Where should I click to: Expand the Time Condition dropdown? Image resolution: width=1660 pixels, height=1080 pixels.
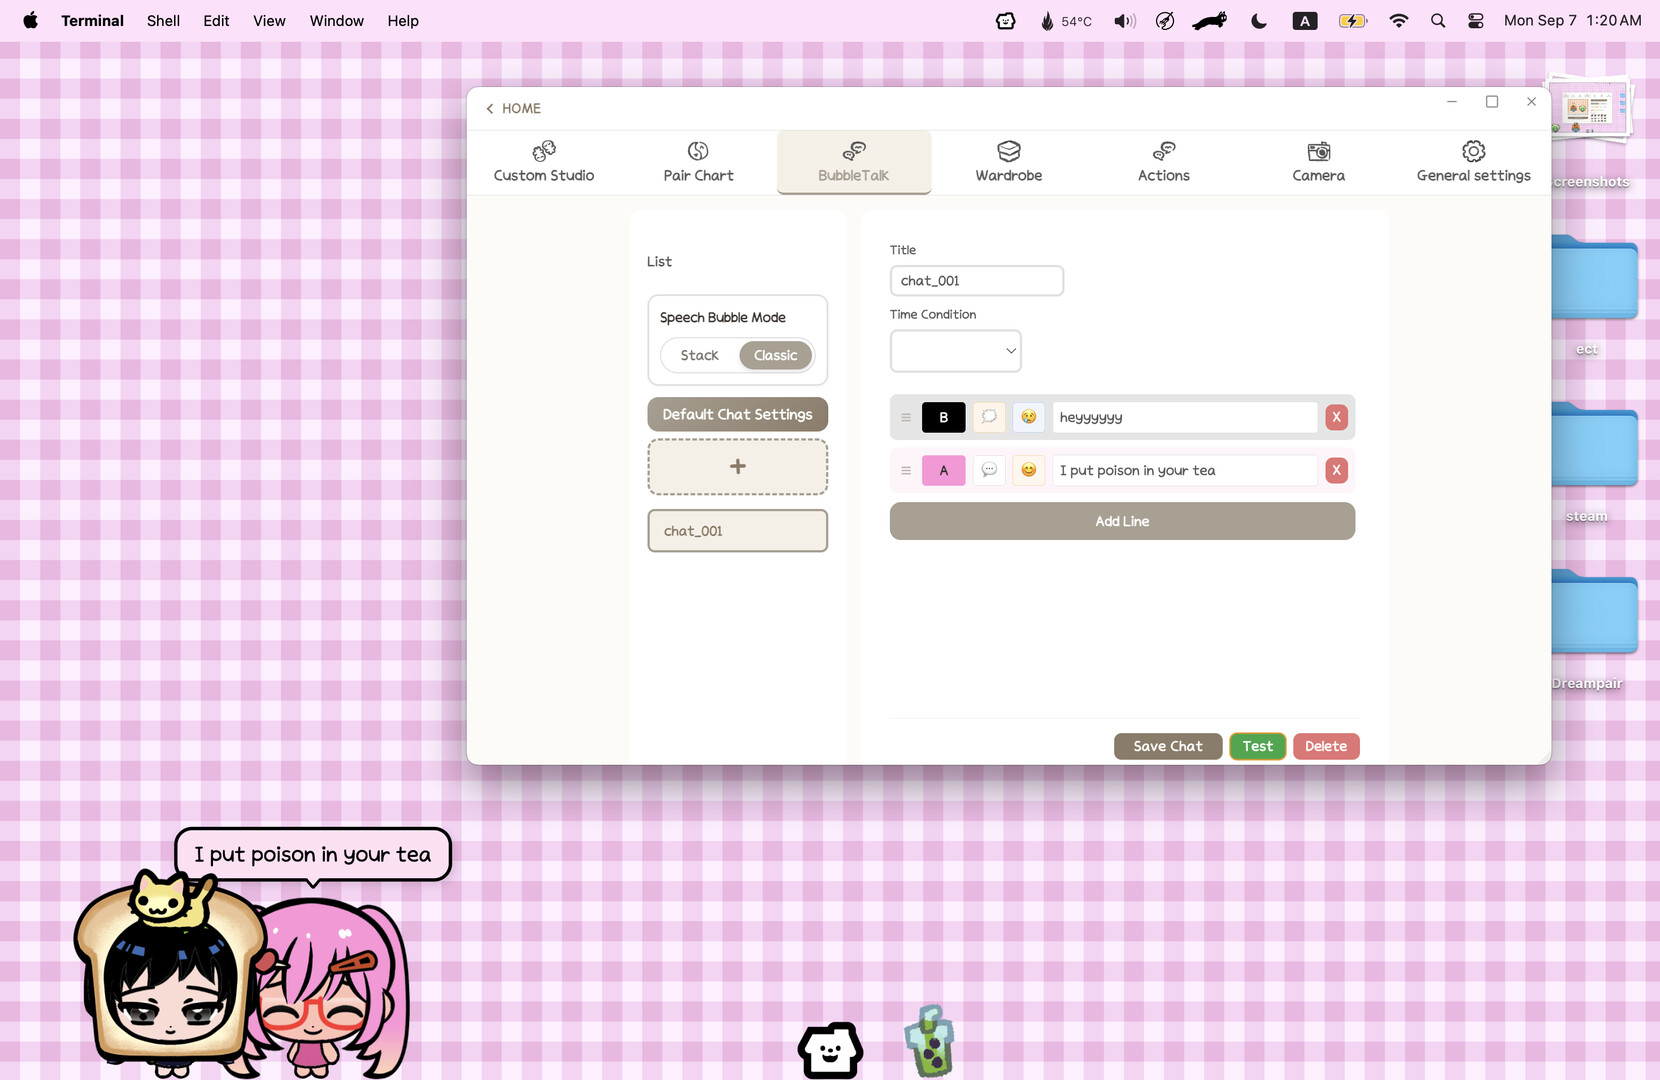955,351
